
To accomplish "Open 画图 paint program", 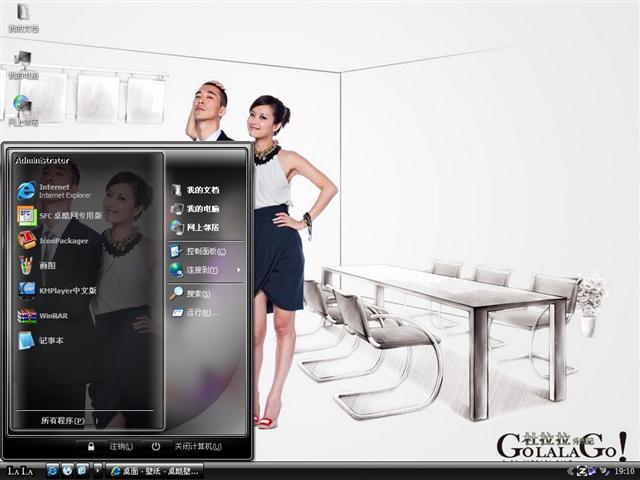I will tap(37, 265).
